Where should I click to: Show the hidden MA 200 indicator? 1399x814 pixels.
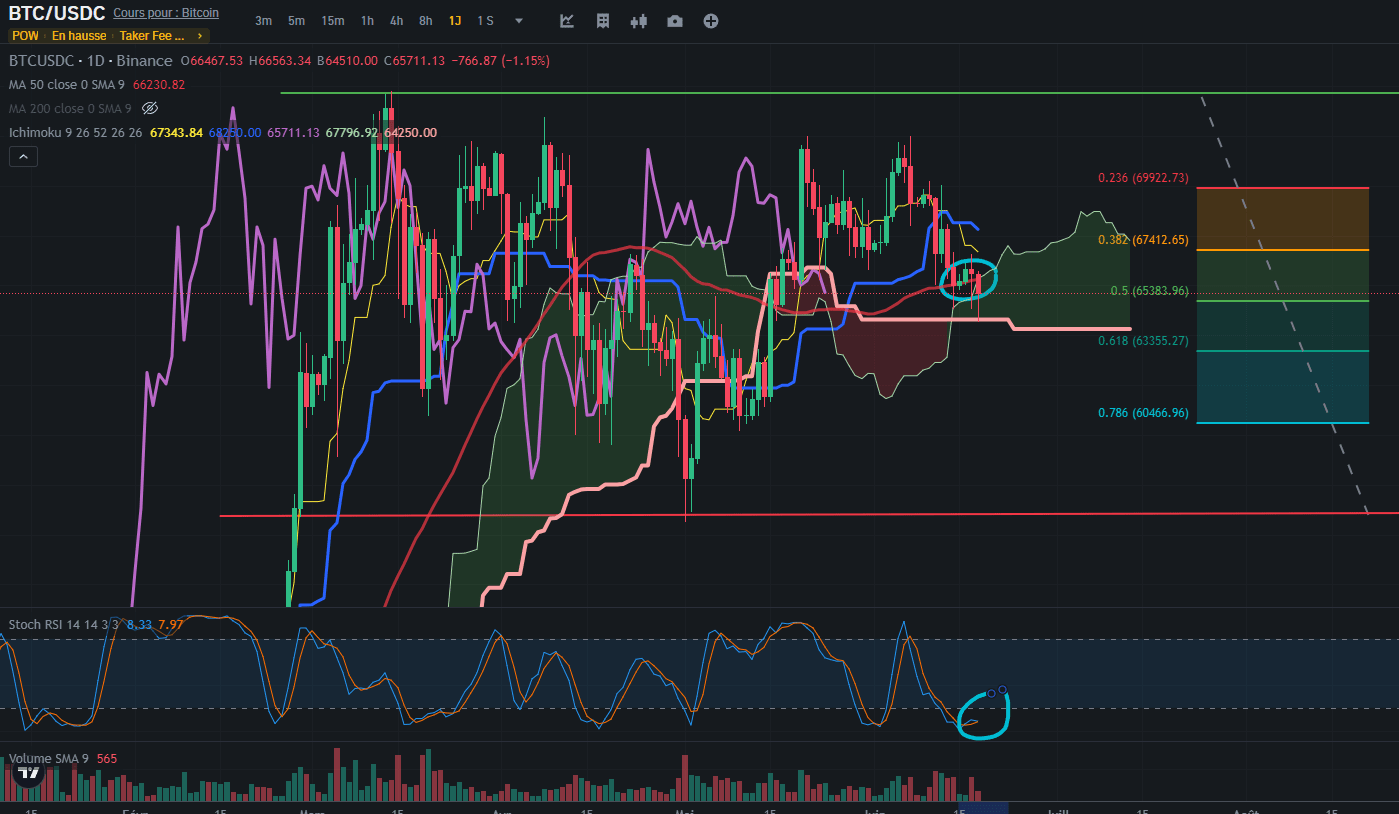point(150,108)
